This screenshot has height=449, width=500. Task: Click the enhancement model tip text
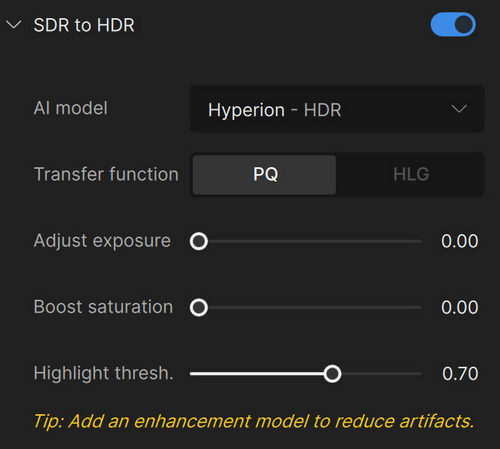[x=254, y=421]
